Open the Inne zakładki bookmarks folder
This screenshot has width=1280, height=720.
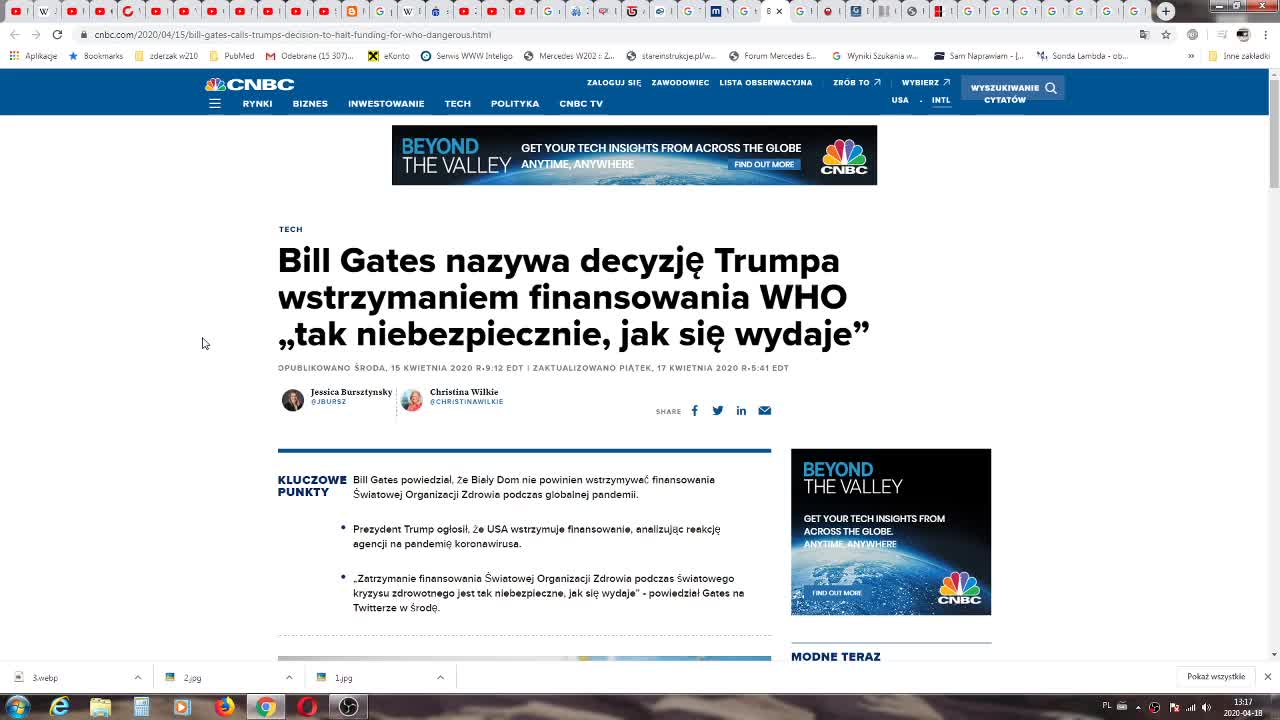(x=1239, y=56)
